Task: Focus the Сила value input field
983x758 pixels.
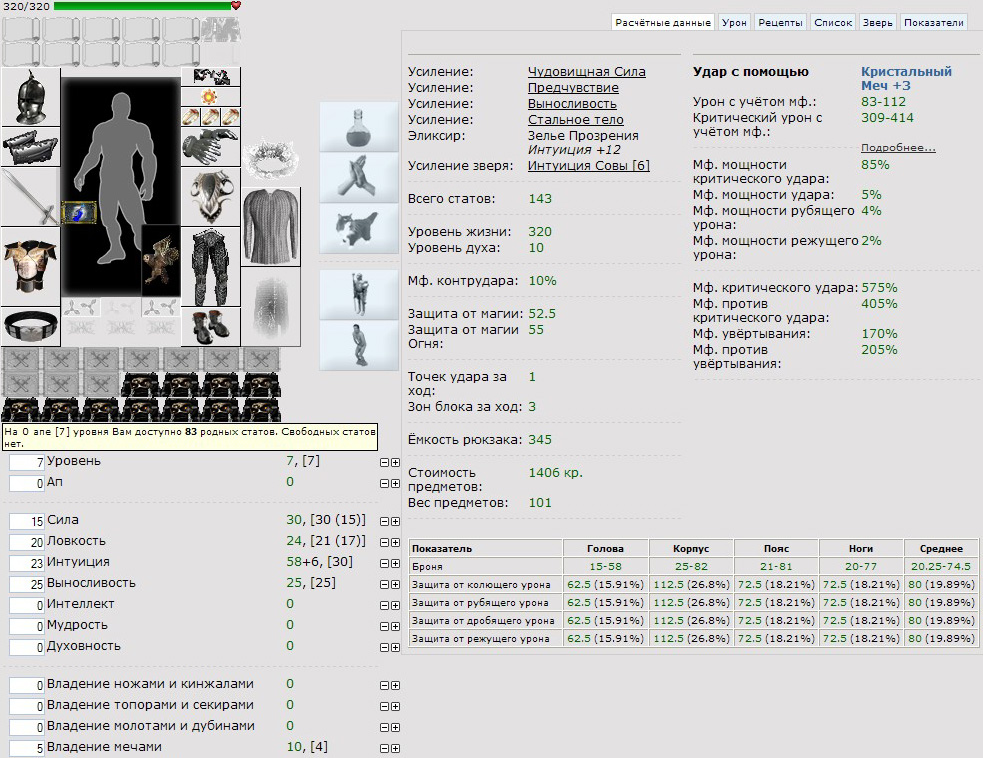Action: (x=27, y=522)
